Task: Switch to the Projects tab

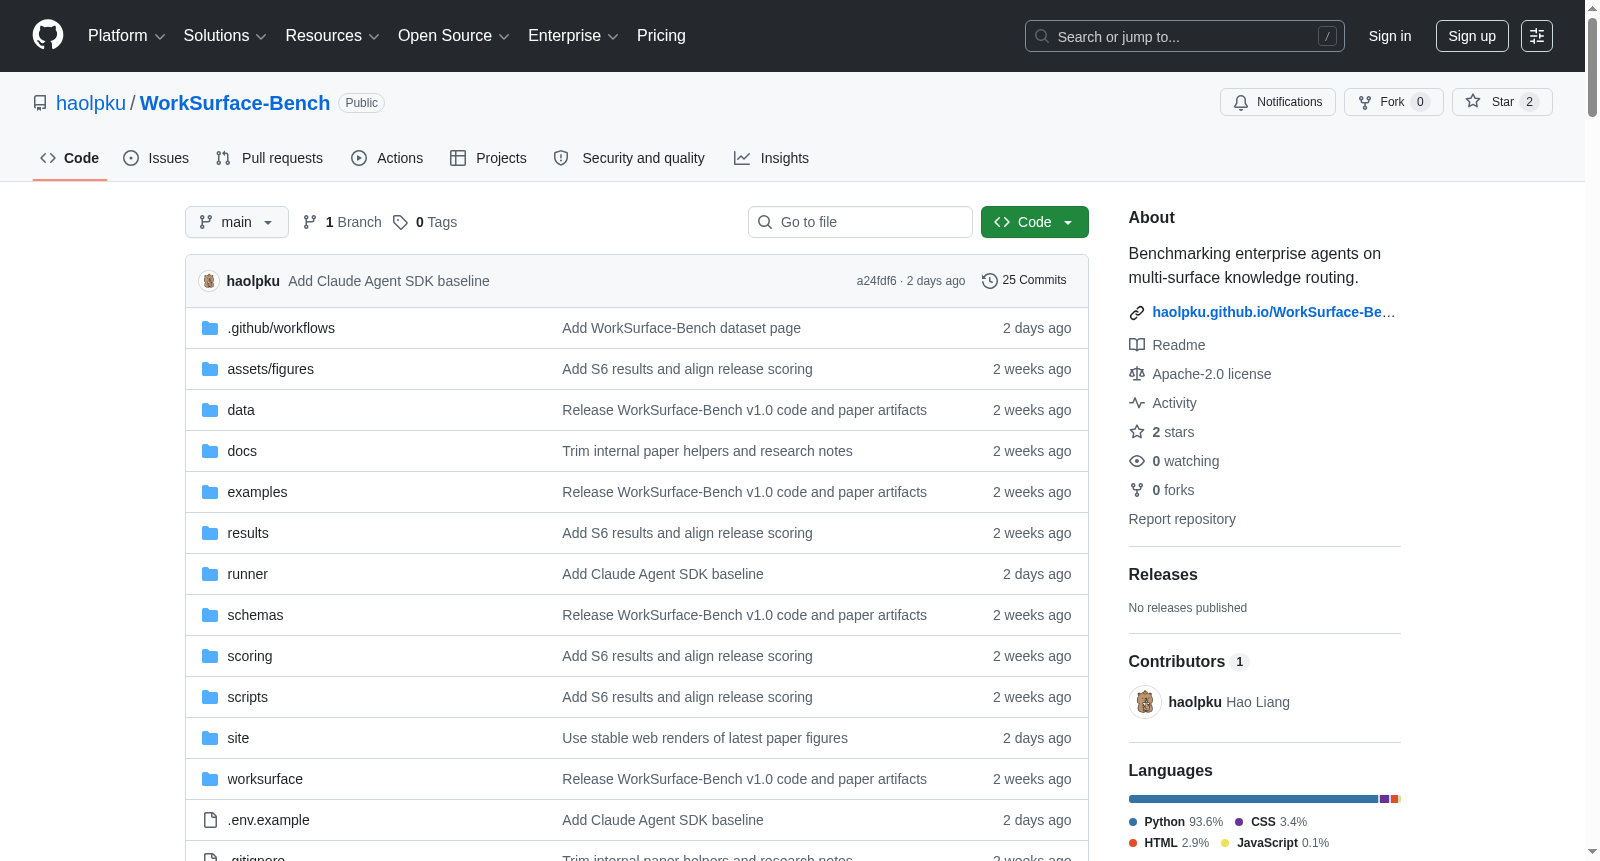Action: click(x=488, y=158)
